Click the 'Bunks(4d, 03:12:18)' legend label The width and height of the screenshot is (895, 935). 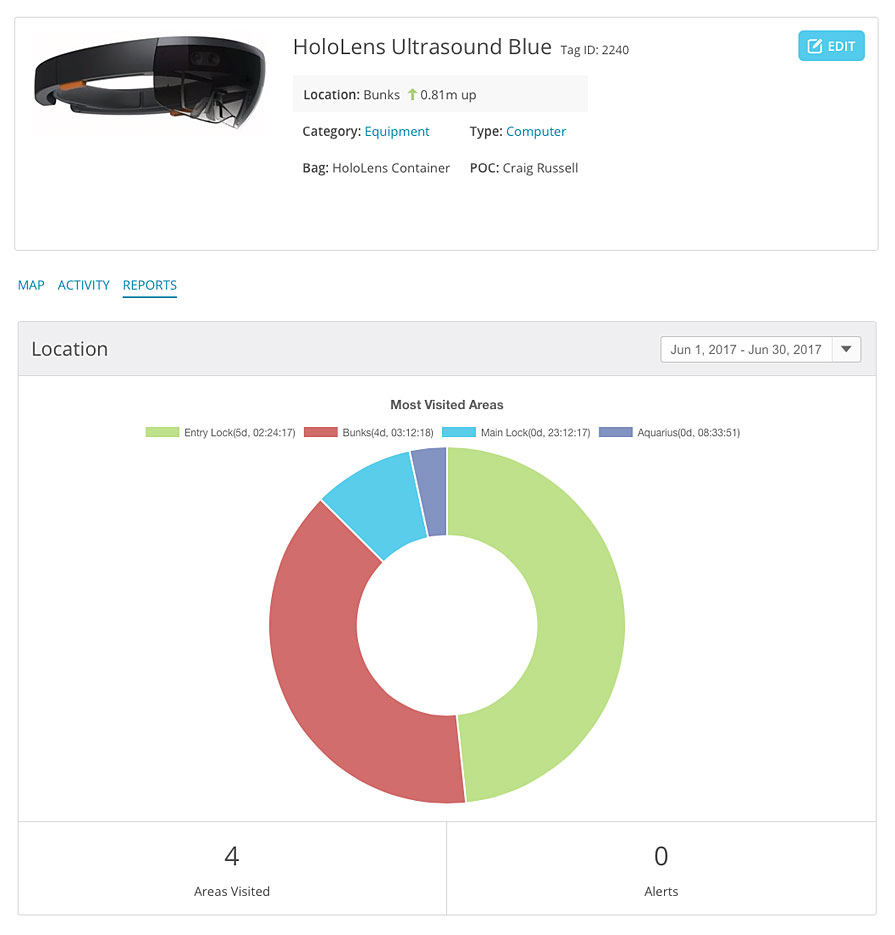(x=388, y=432)
